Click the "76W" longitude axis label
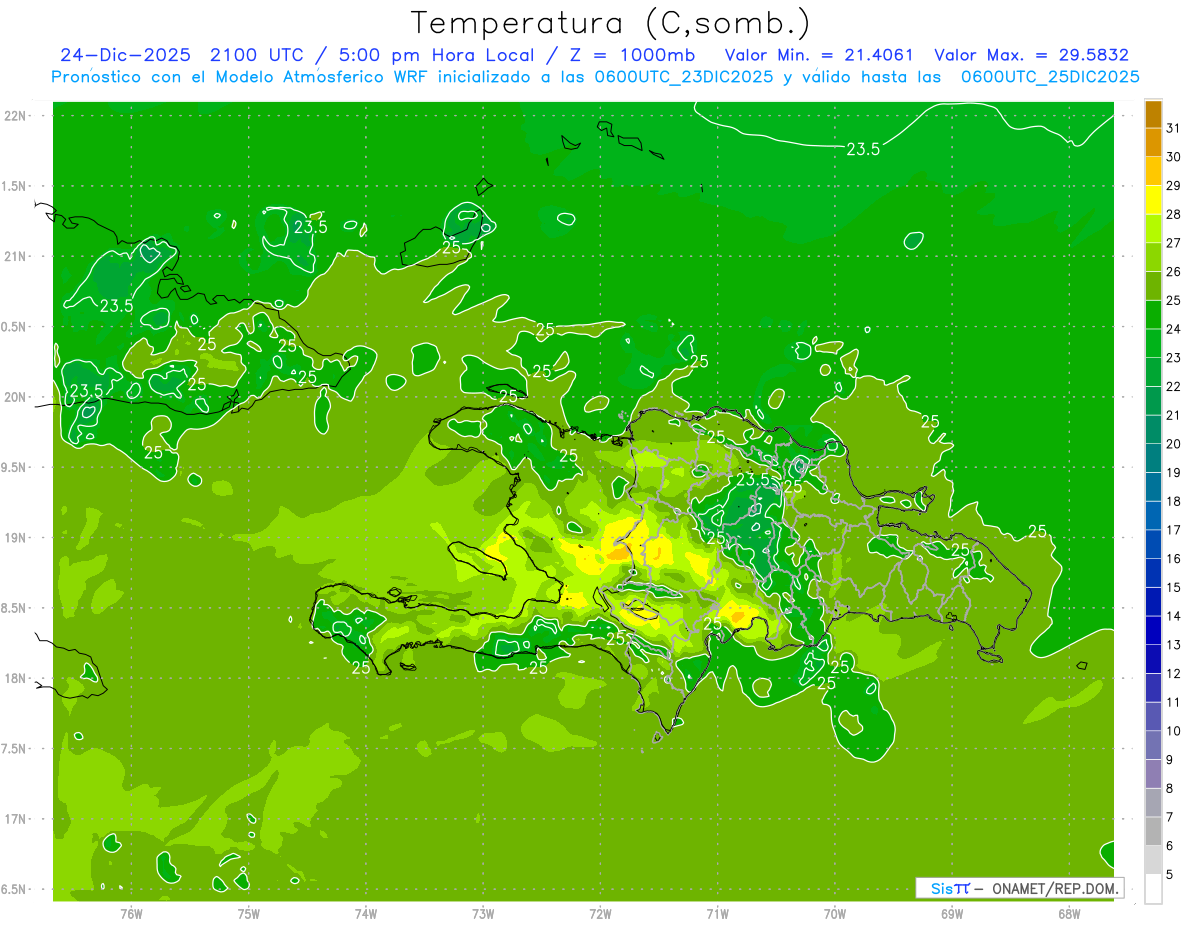 (131, 913)
